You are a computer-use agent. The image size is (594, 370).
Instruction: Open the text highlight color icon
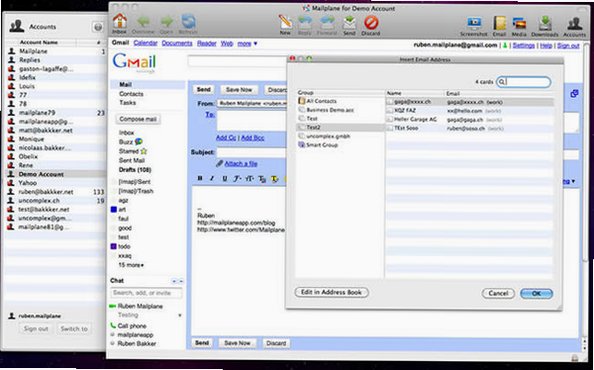coord(275,179)
